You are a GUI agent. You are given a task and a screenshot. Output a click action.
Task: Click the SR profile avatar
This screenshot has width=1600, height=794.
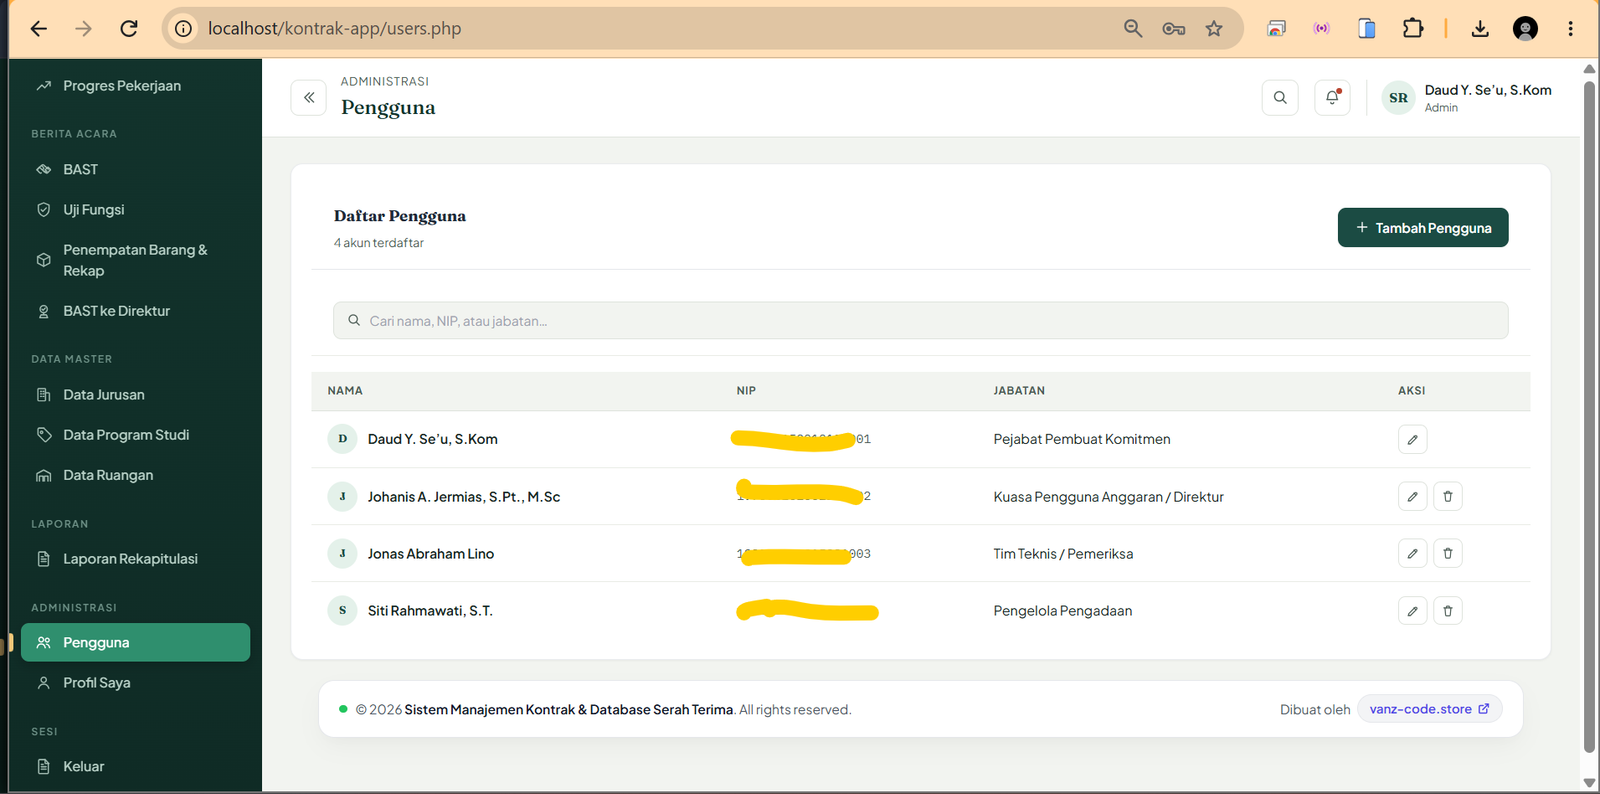pos(1398,98)
